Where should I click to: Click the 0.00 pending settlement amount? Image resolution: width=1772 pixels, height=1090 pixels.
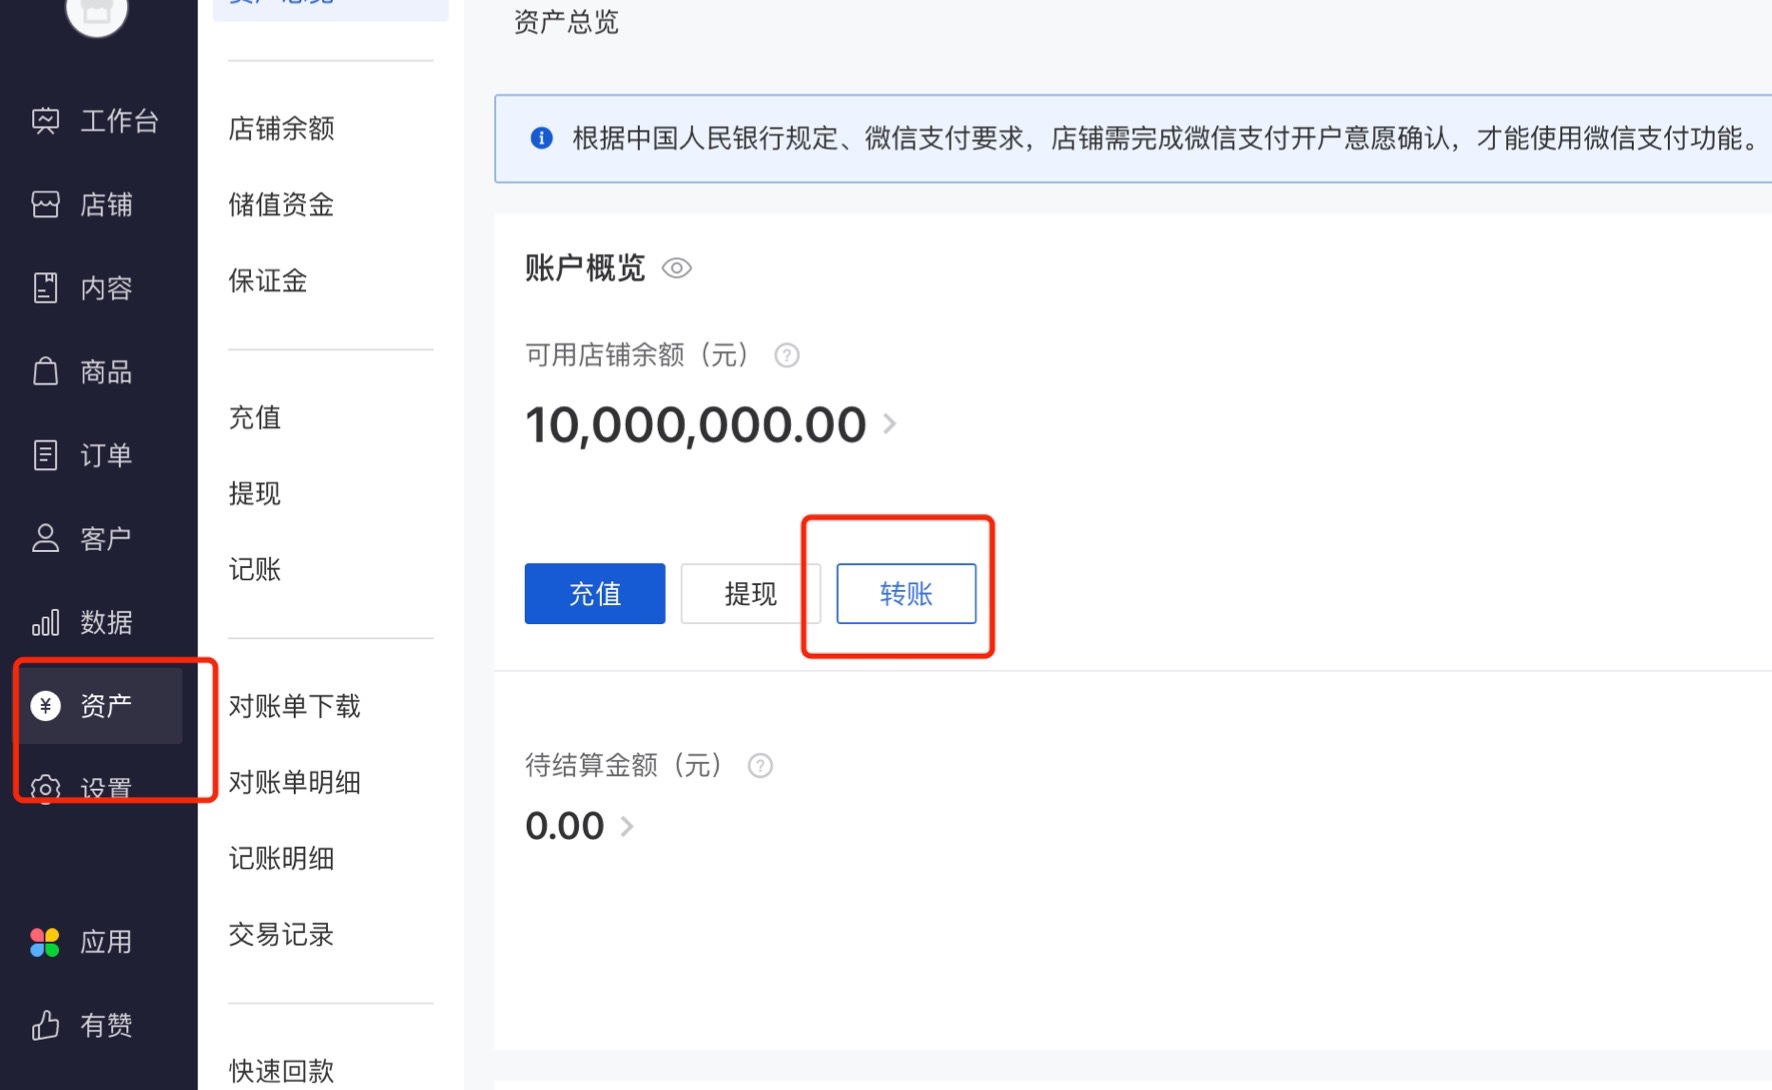point(565,826)
